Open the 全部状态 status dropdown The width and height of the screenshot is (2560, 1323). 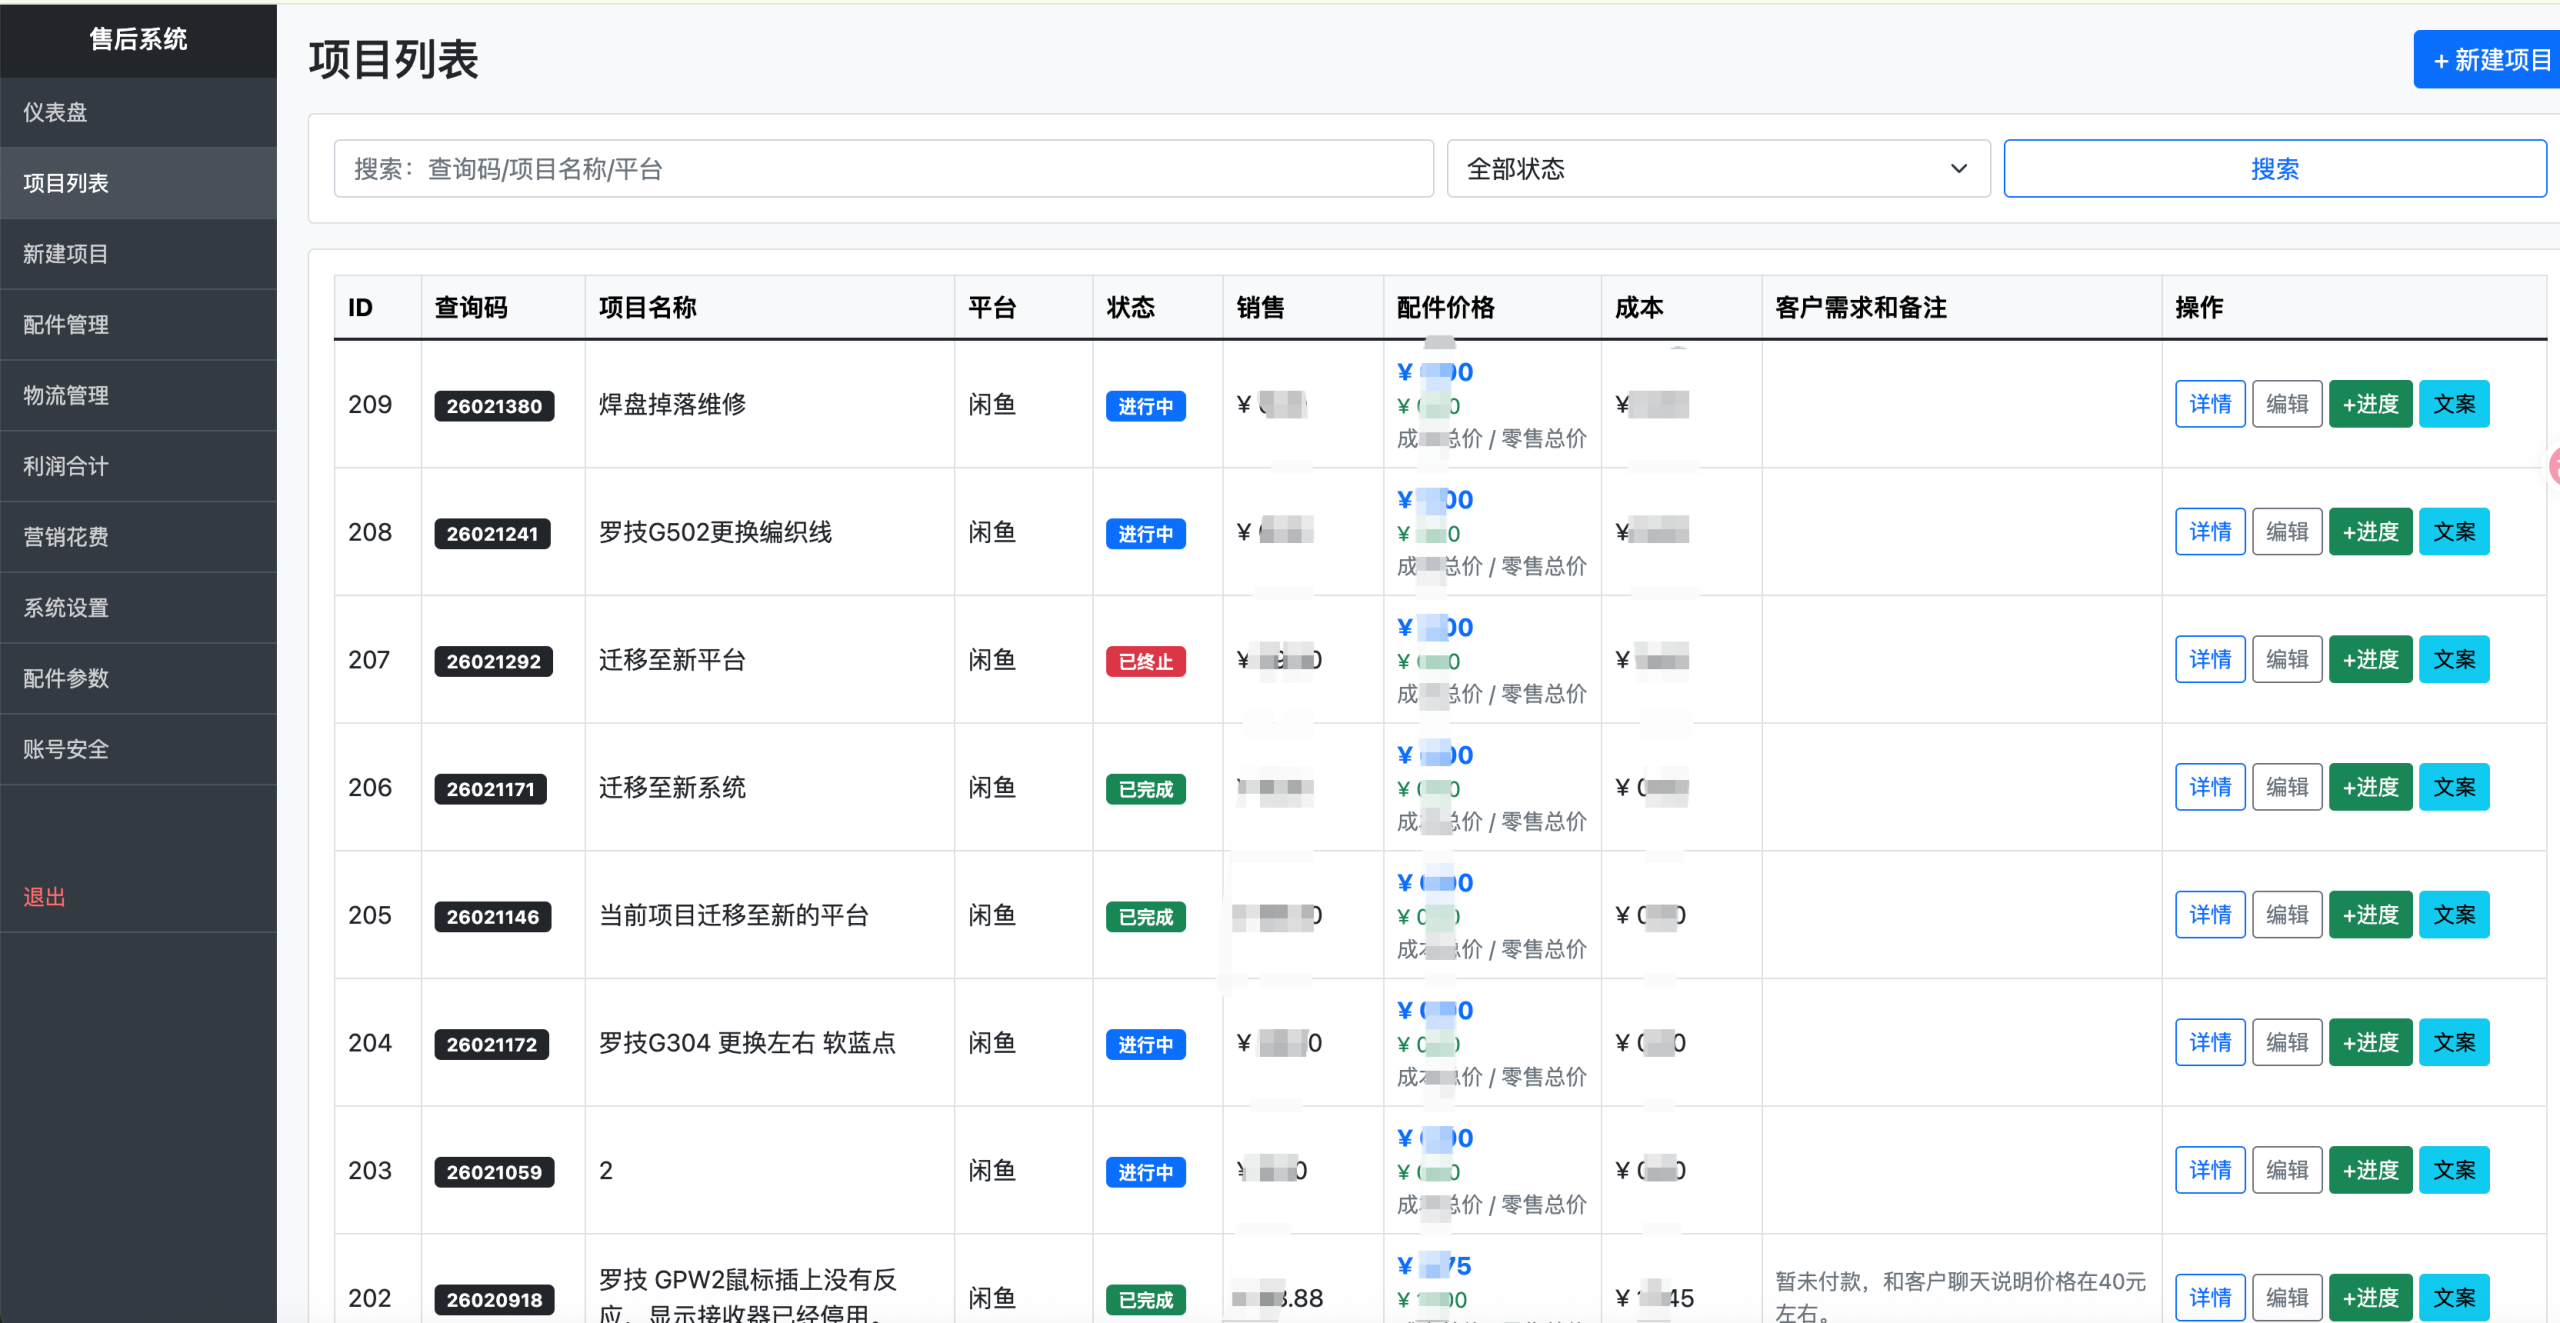coord(1717,169)
